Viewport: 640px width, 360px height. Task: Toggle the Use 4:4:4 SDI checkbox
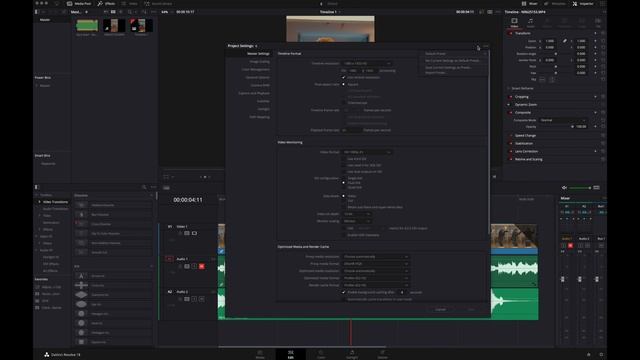click(343, 159)
